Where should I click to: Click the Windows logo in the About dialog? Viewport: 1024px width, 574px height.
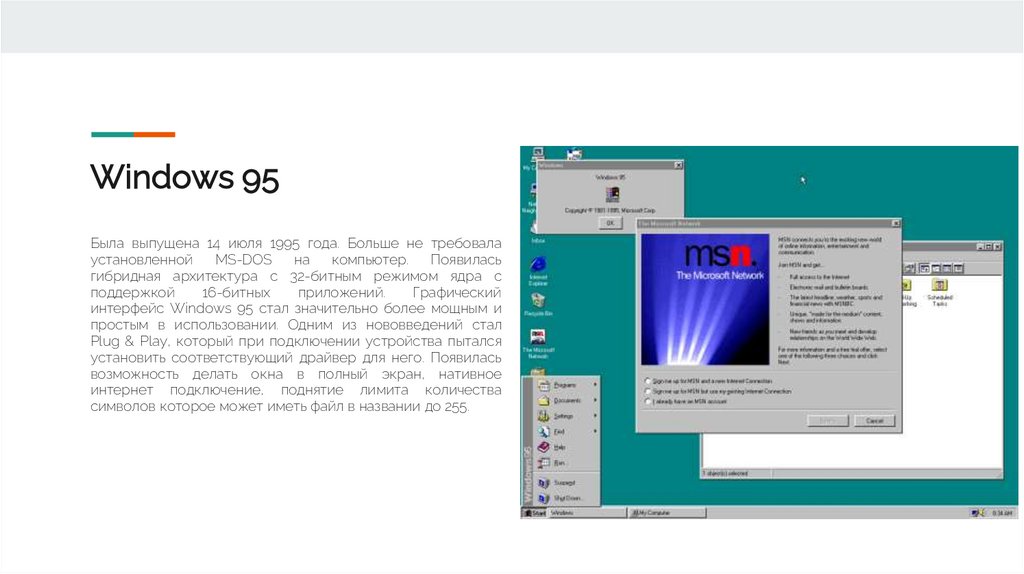pos(612,194)
